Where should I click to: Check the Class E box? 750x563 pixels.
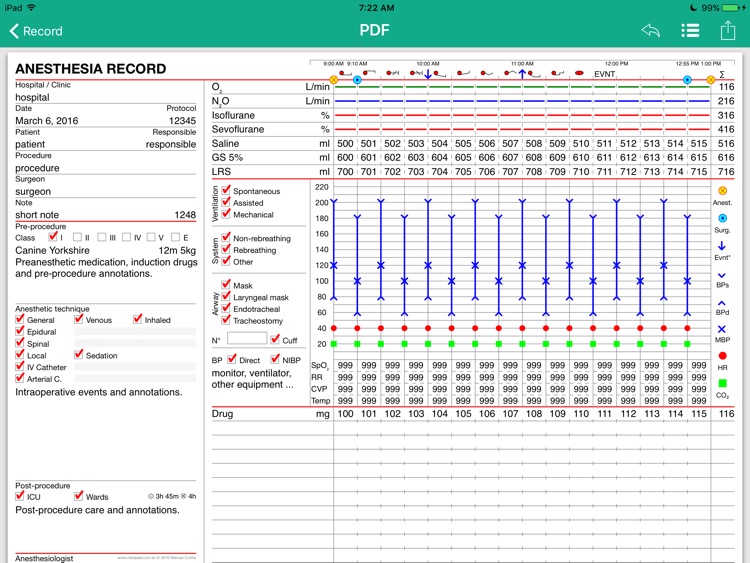(176, 237)
